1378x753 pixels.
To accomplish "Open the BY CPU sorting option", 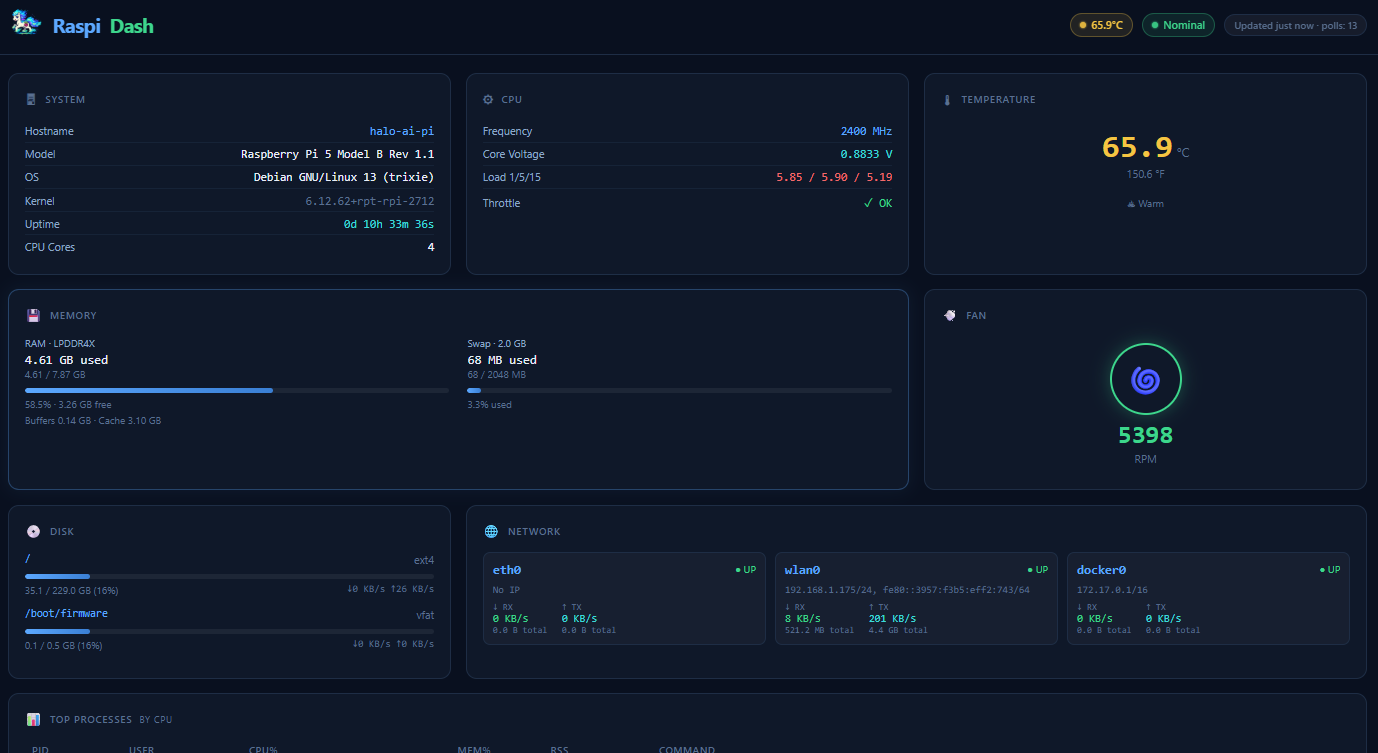I will (x=156, y=719).
